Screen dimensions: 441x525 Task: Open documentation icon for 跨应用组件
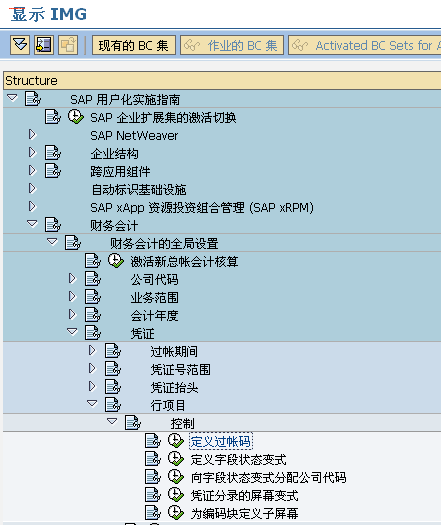(x=53, y=171)
